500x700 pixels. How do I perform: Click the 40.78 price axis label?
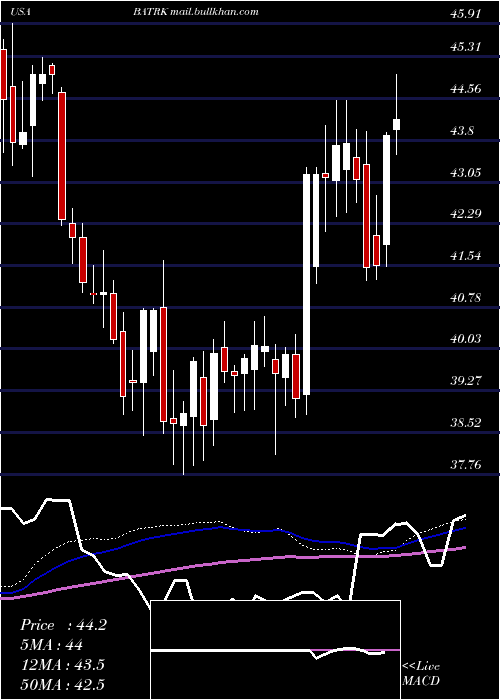[466, 297]
